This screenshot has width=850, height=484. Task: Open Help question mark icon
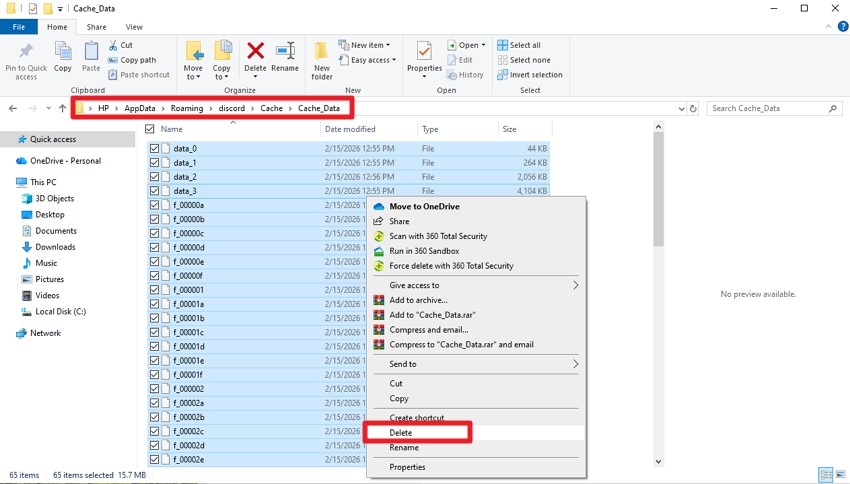843,26
